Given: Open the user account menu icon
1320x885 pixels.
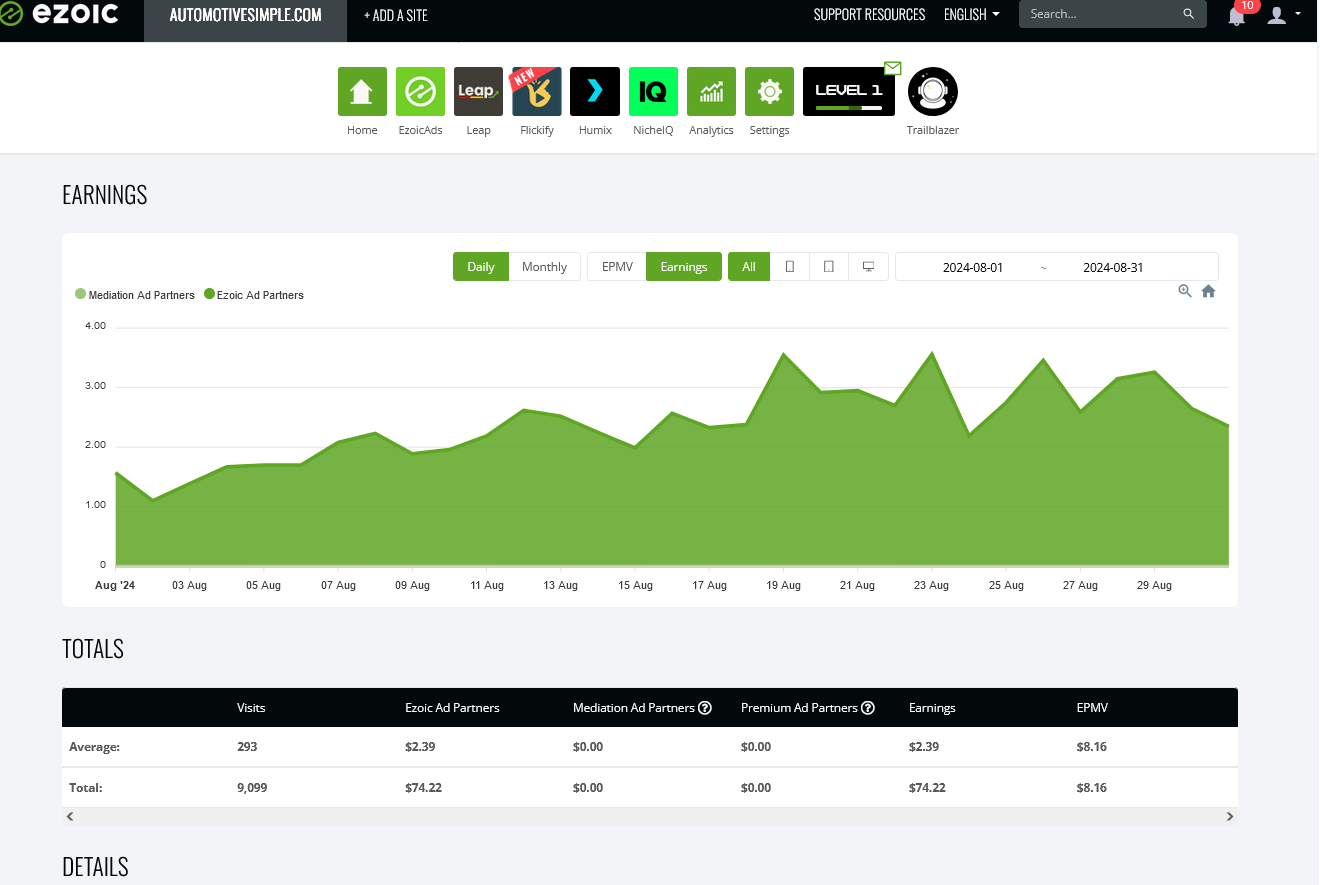Looking at the screenshot, I should tap(1277, 14).
